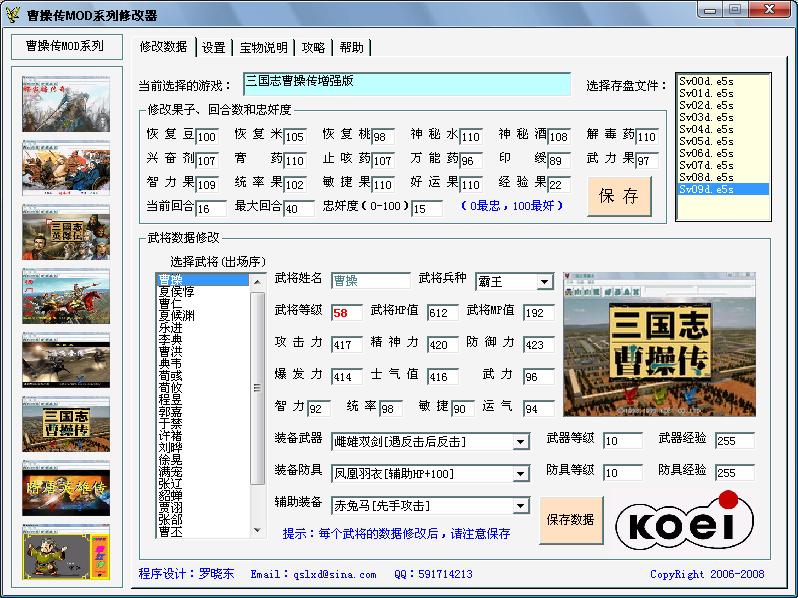Open the 宝物说明 tab
Viewport: 798px width, 598px height.
(263, 47)
